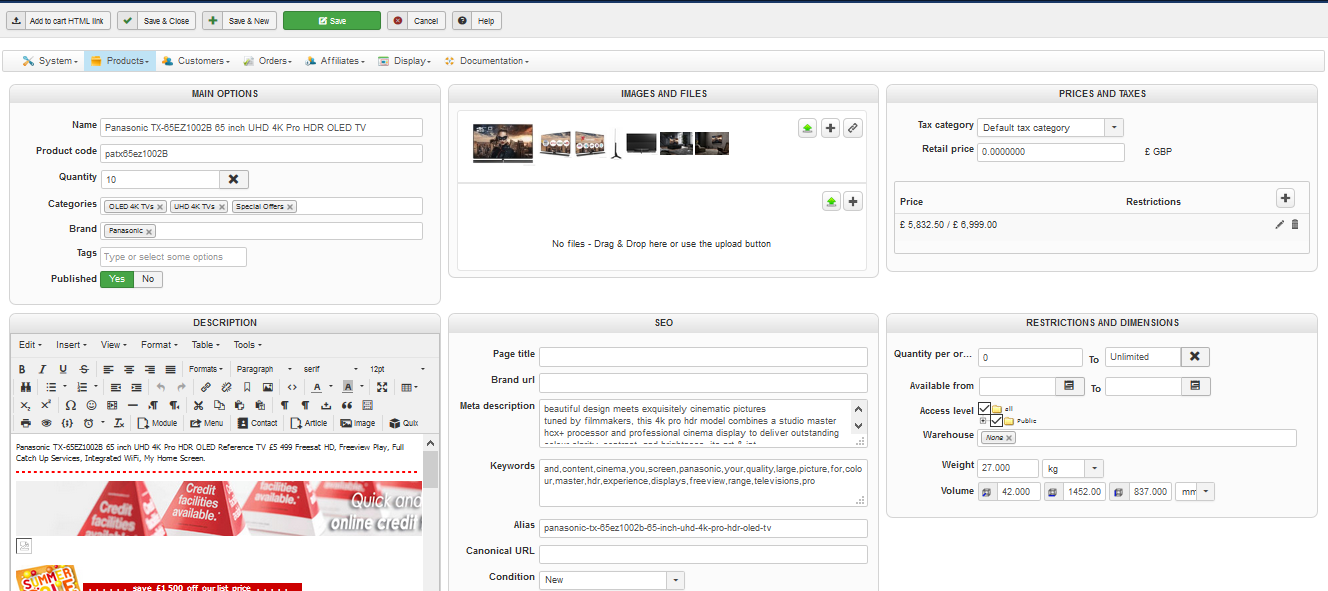The width and height of the screenshot is (1328, 591).
Task: Open the Customers menu
Action: (x=196, y=61)
